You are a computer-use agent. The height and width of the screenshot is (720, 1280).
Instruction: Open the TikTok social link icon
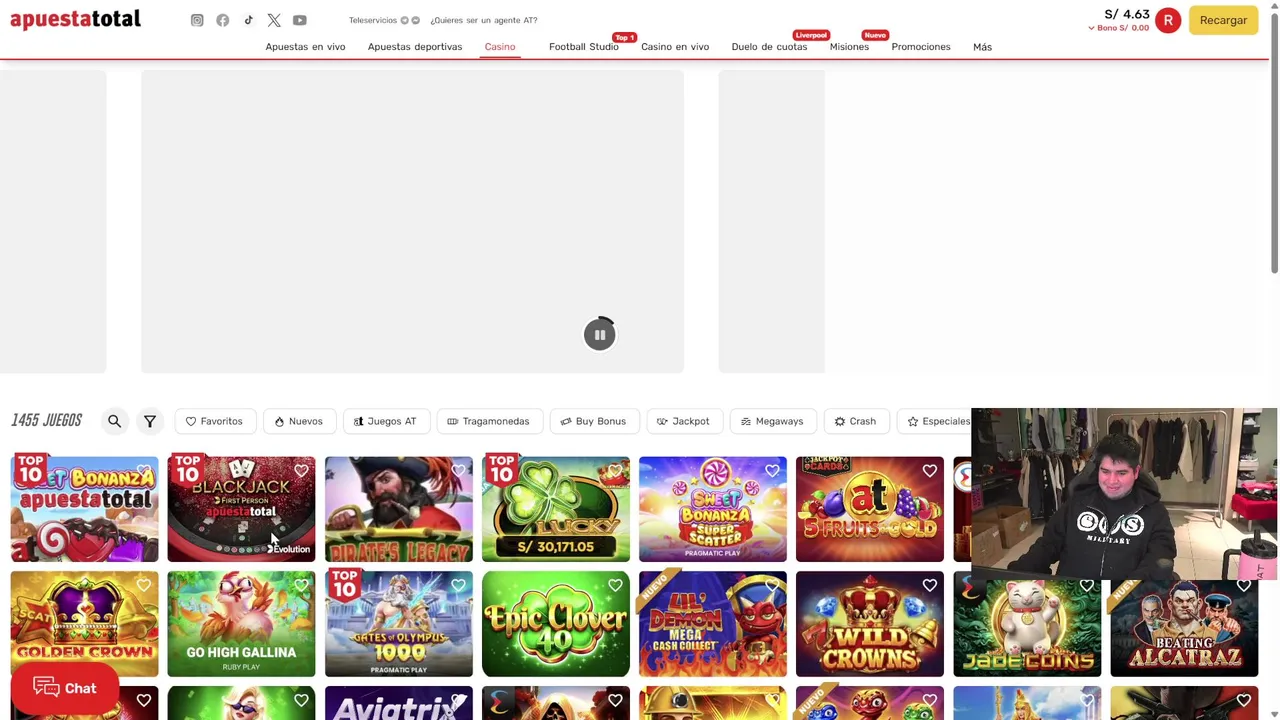tap(248, 20)
